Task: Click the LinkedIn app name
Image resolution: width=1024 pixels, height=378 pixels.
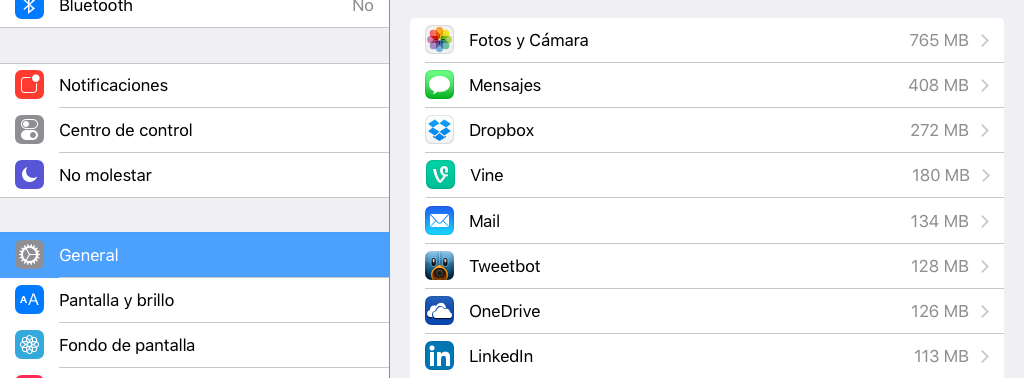Action: point(501,356)
